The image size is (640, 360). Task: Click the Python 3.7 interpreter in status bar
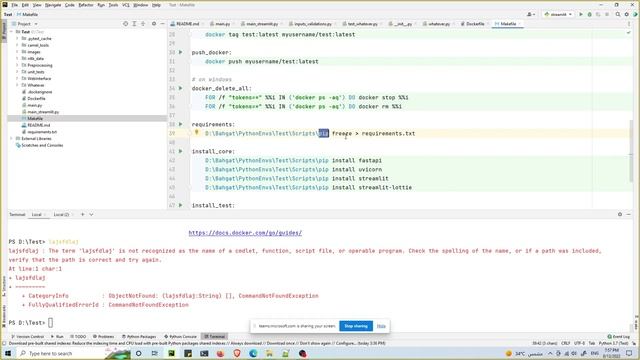pyautogui.click(x=614, y=343)
